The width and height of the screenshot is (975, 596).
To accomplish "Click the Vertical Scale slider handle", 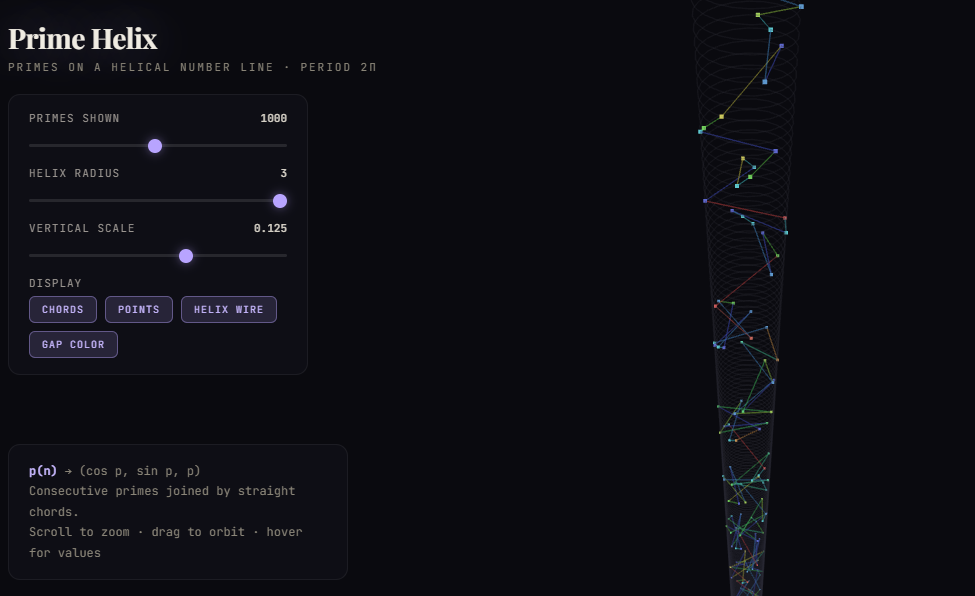I will click(x=186, y=256).
